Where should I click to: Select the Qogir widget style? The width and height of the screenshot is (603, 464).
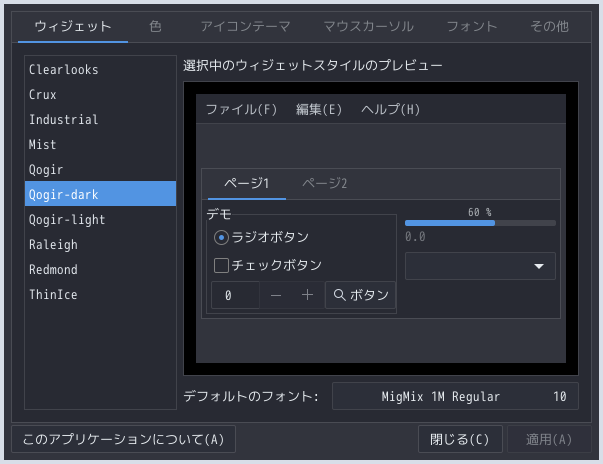click(100, 170)
